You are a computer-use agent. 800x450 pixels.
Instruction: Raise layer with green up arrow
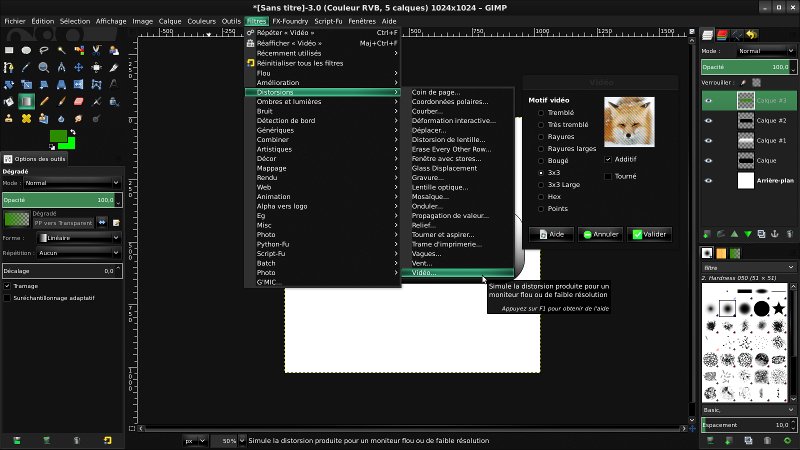(x=734, y=234)
